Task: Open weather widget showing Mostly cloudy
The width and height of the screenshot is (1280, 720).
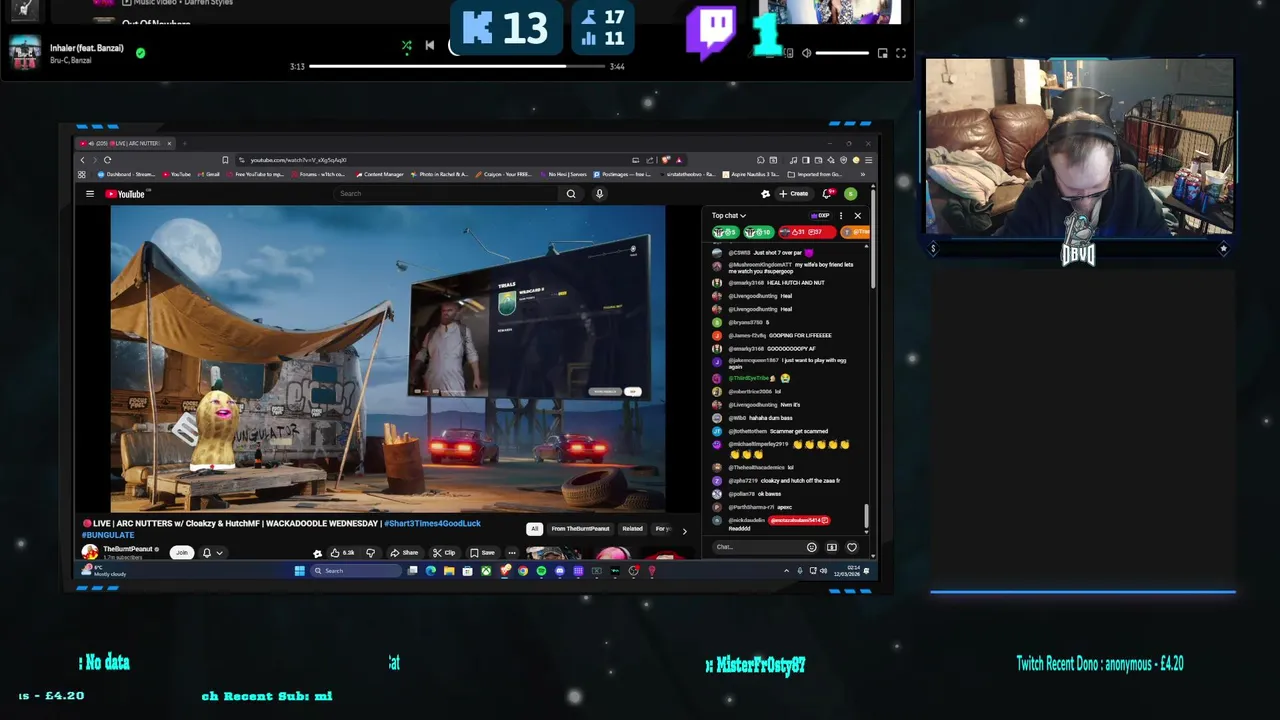Action: coord(105,571)
